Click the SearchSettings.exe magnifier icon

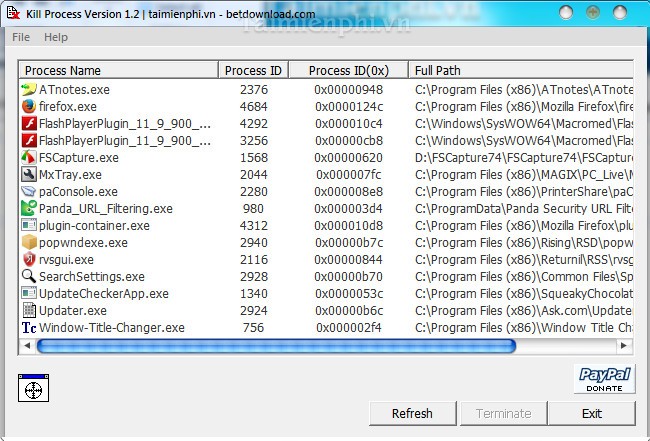[29, 277]
